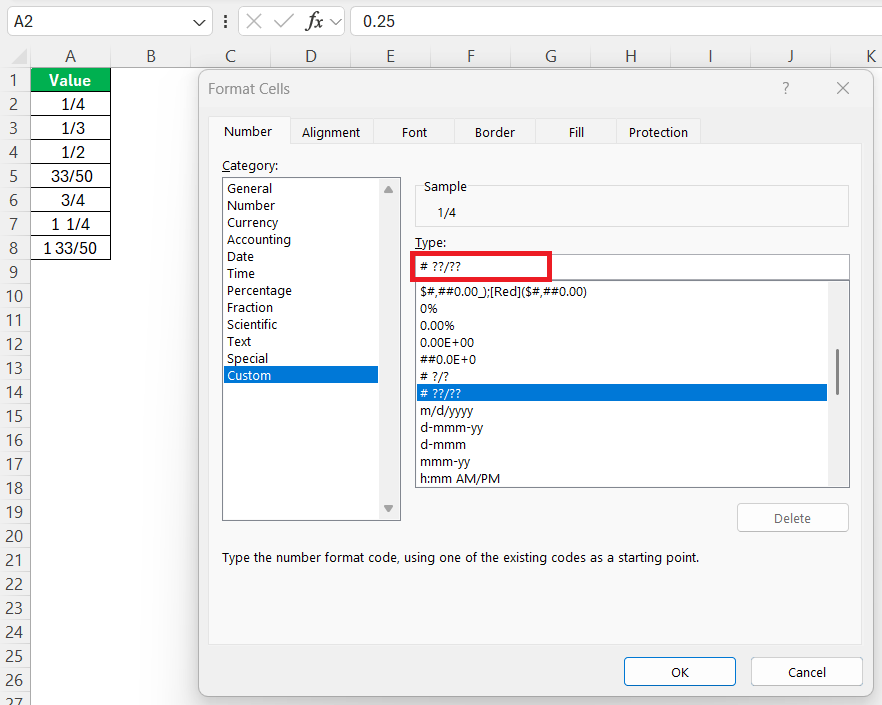
Task: Select cell showing 1/3
Action: (70, 128)
